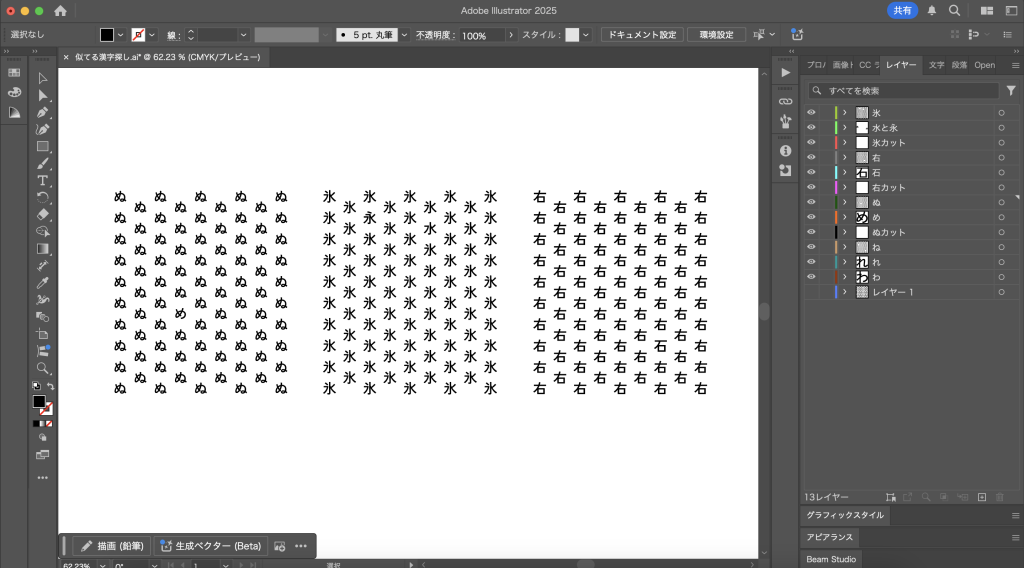Select the Pen tool
1024x568 pixels.
click(x=42, y=112)
